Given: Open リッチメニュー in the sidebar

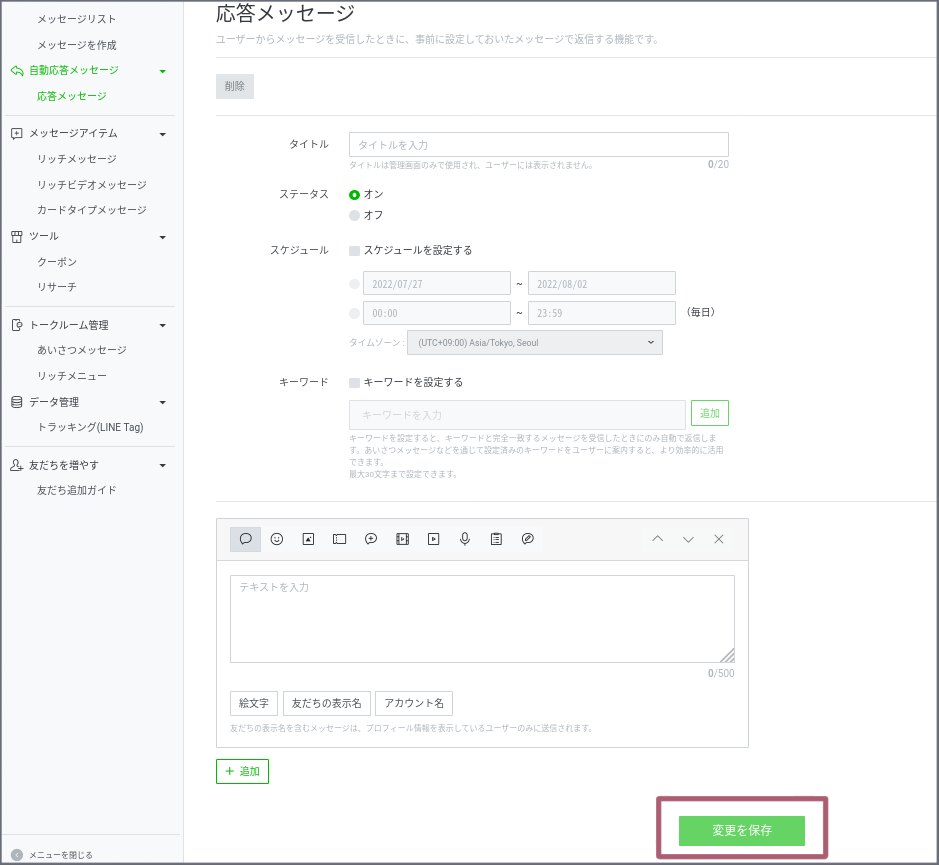Looking at the screenshot, I should click(x=72, y=376).
